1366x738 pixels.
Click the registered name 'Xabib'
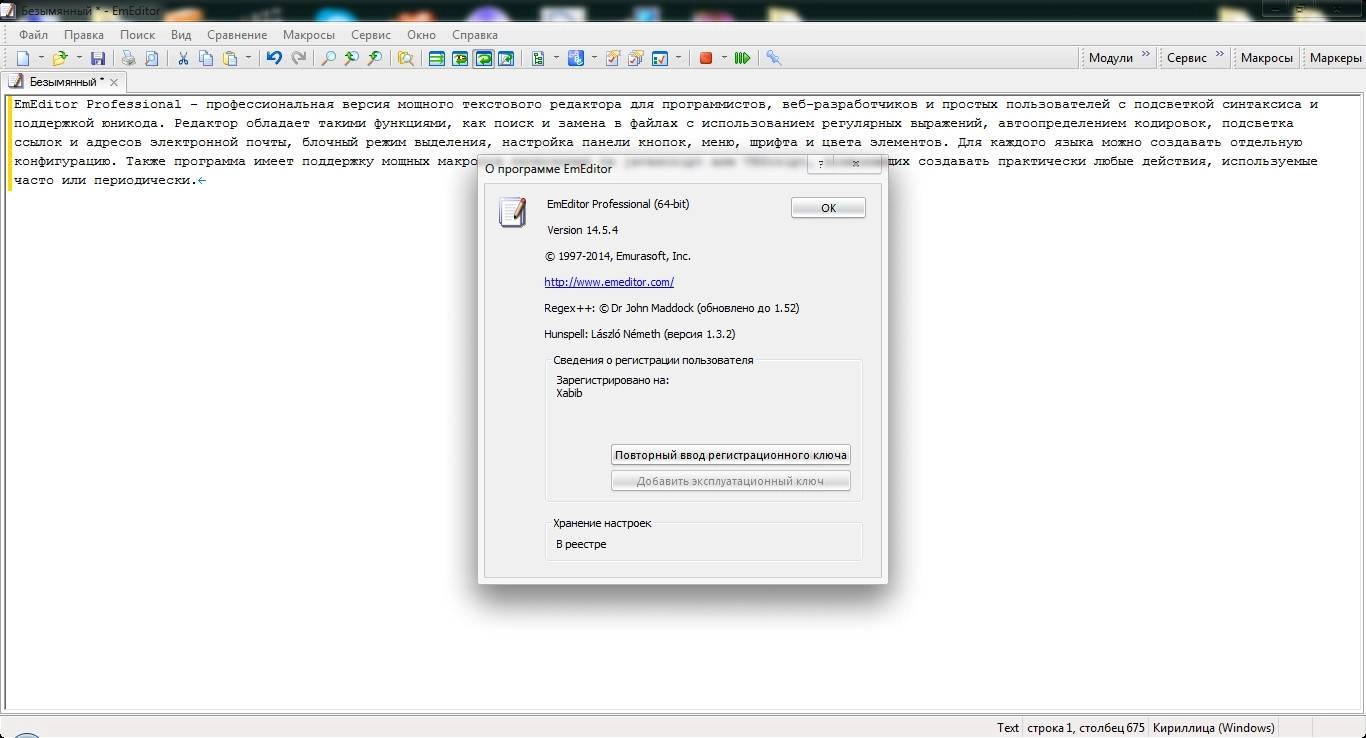[569, 393]
